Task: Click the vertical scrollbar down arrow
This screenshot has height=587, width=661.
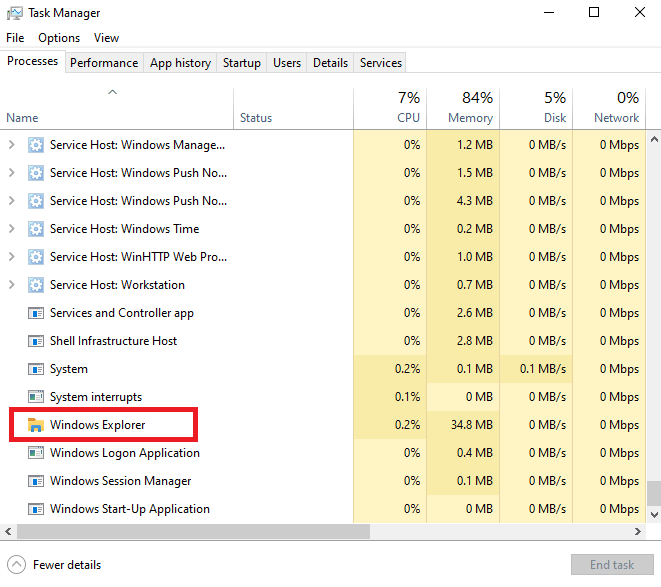Action: pyautogui.click(x=654, y=514)
